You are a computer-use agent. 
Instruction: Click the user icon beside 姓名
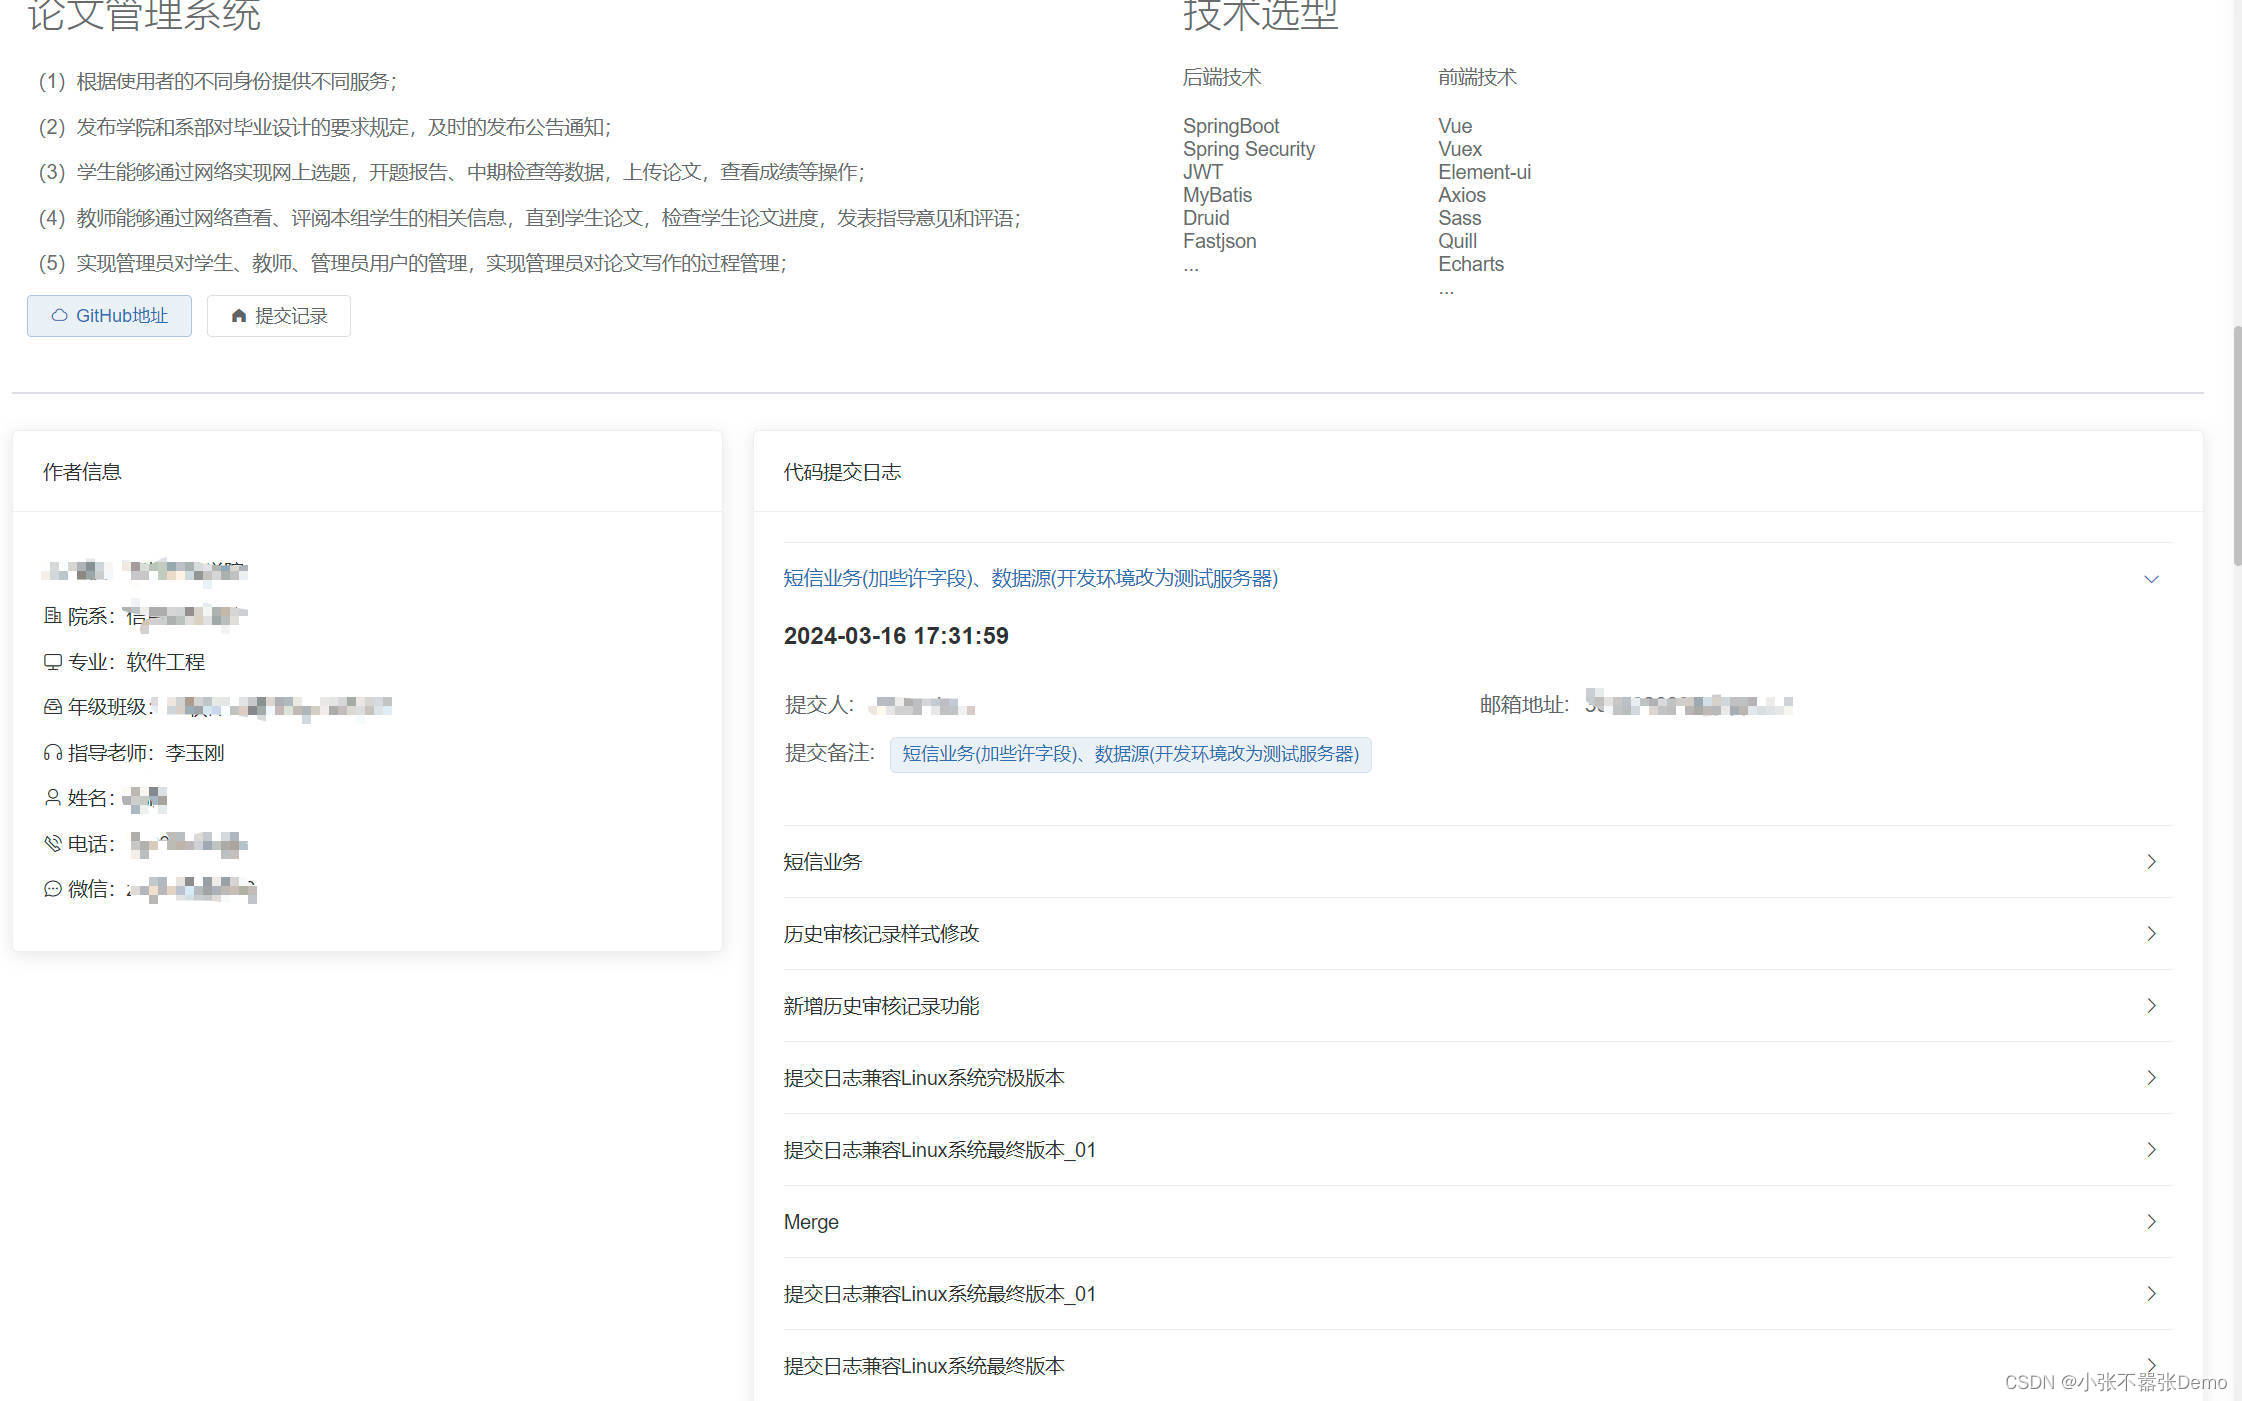(52, 798)
